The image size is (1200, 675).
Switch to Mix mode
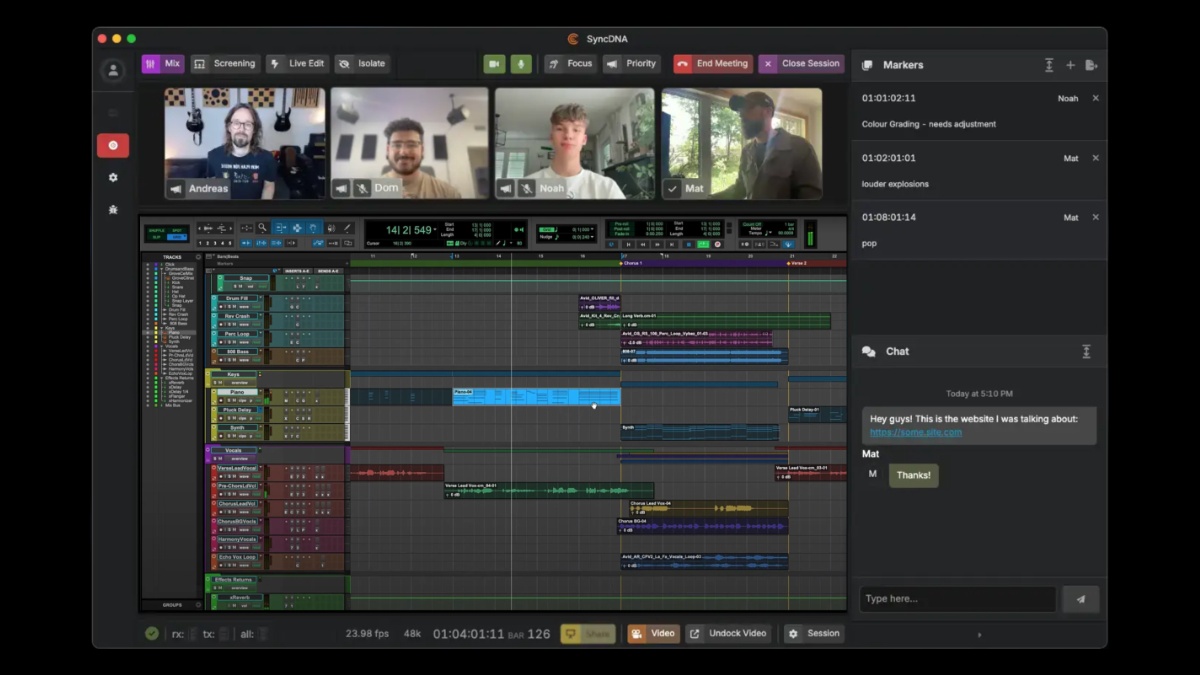tap(163, 63)
